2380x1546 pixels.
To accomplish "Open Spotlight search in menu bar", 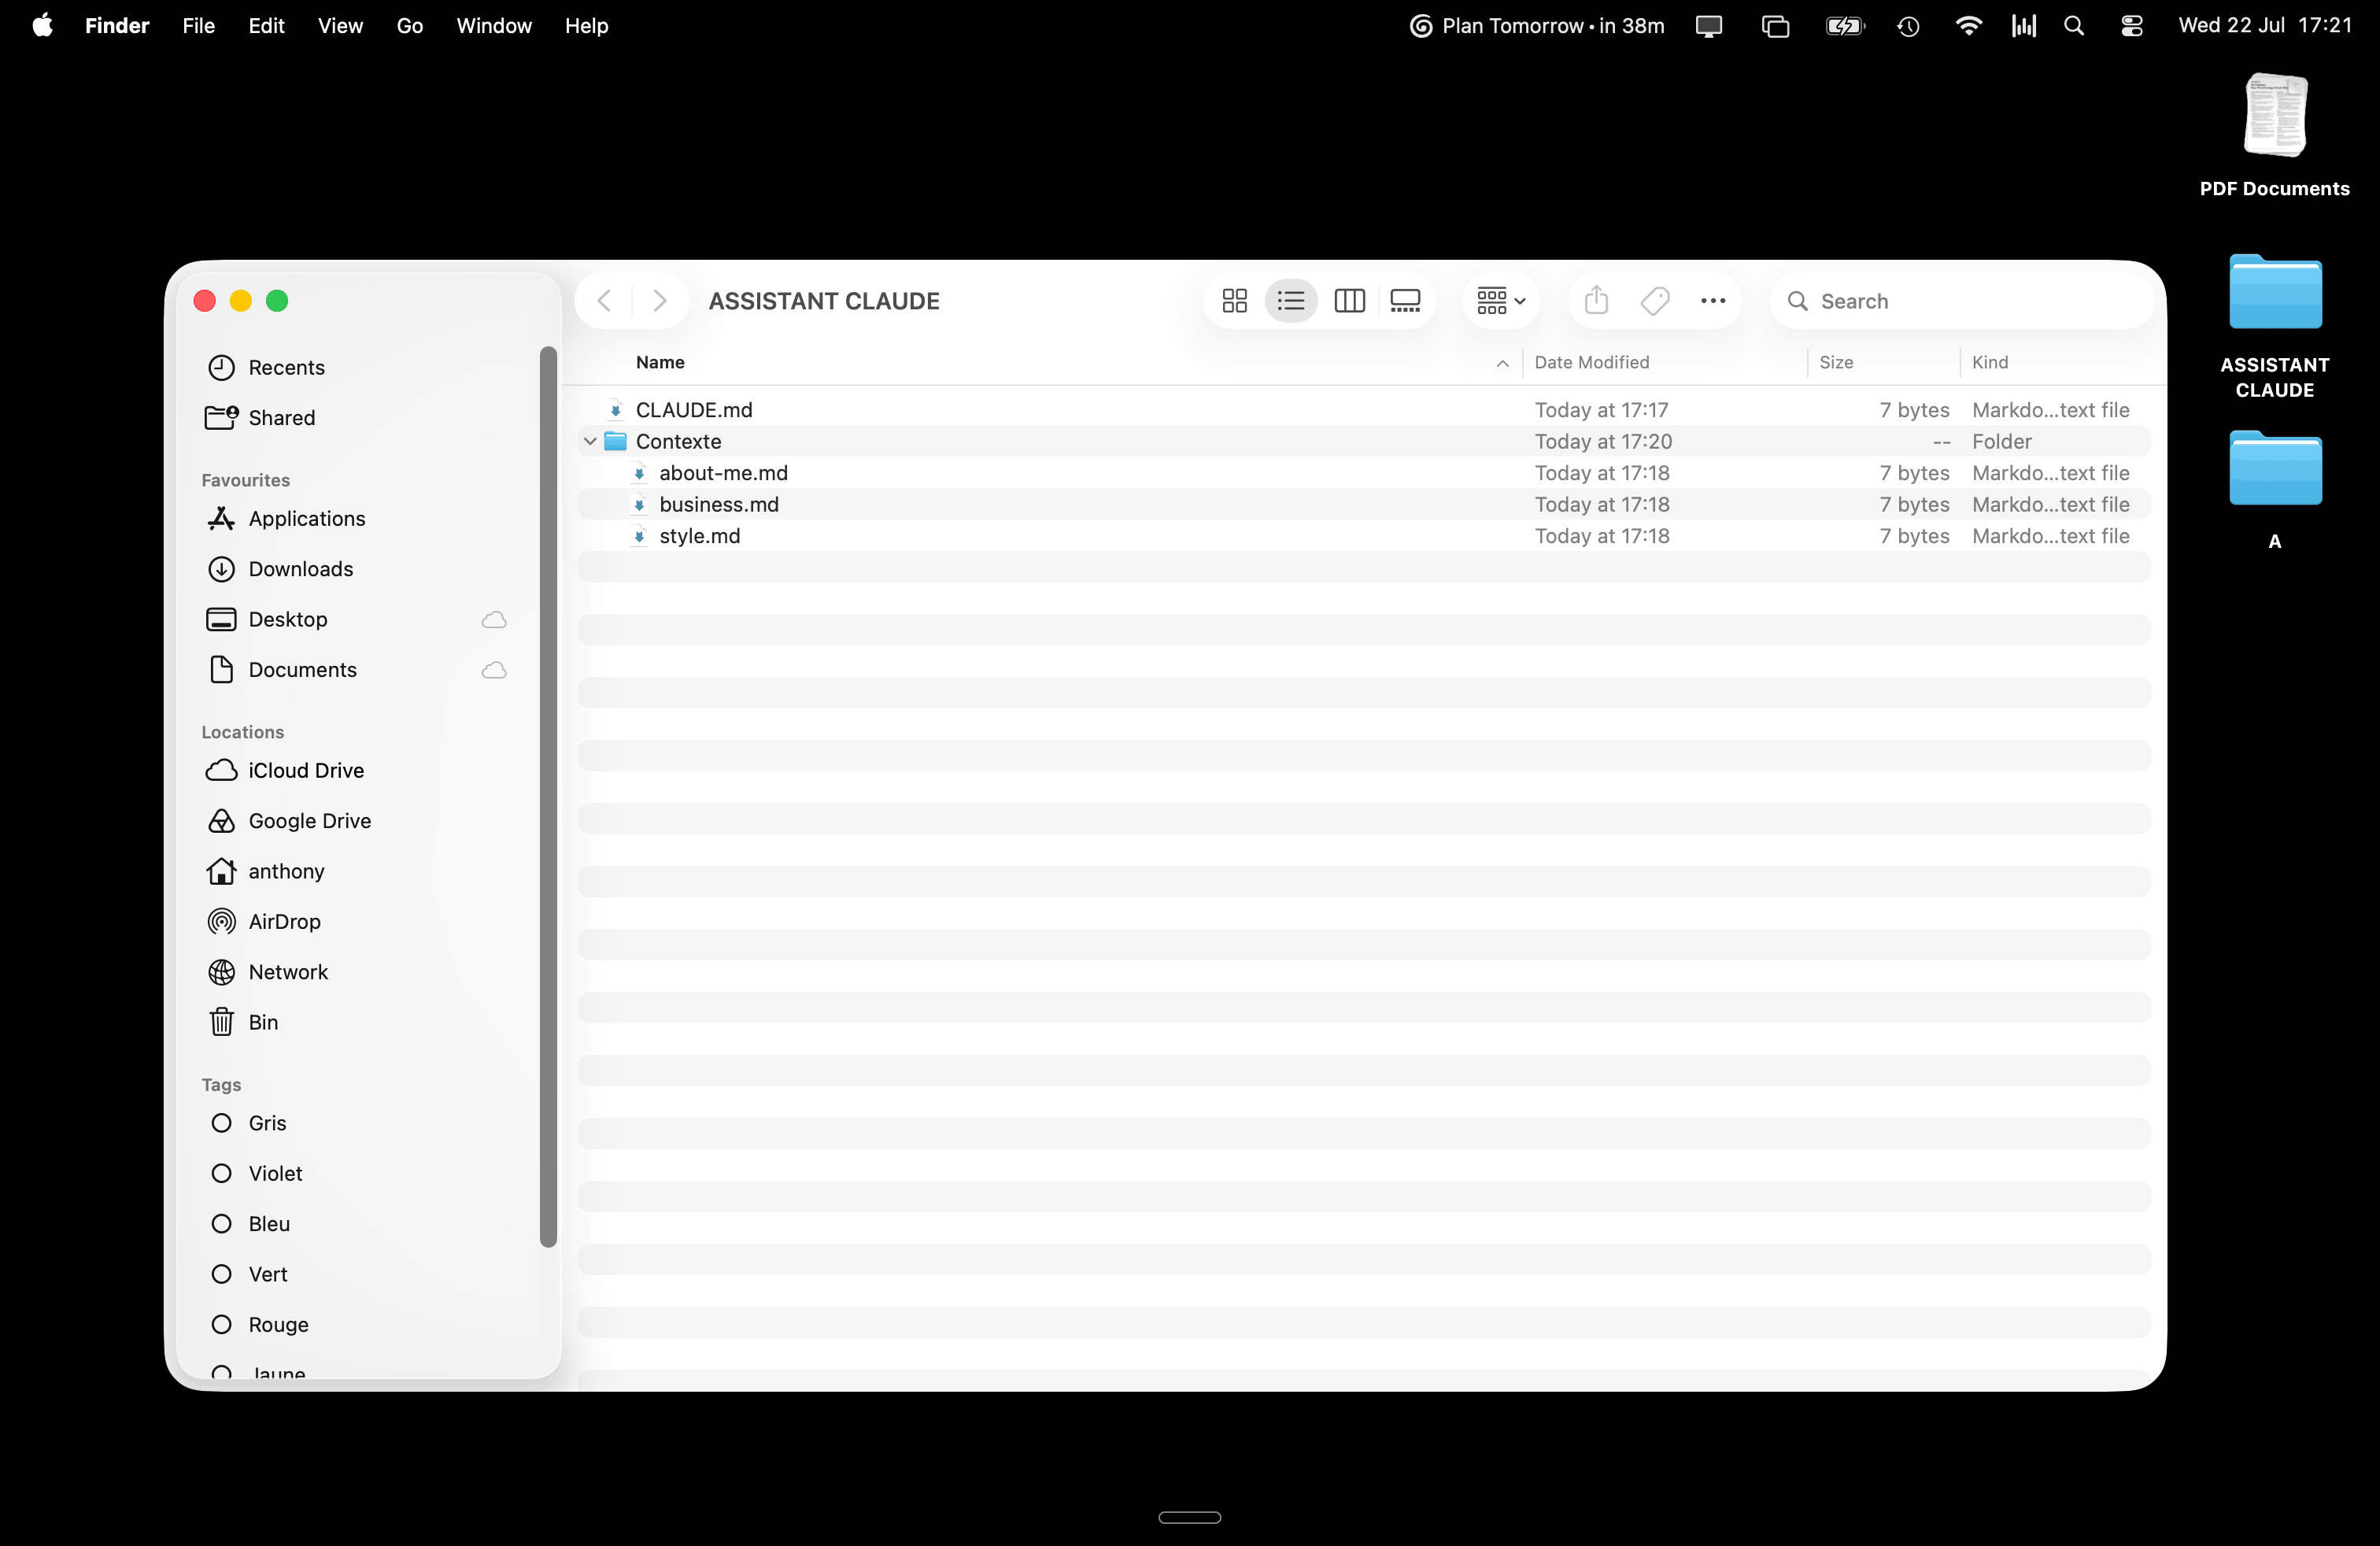I will coord(2074,26).
